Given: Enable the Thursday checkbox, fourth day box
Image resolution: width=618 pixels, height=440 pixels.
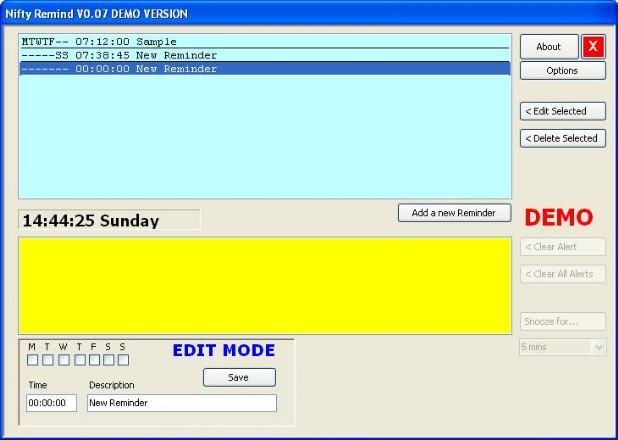Looking at the screenshot, I should tap(80, 360).
